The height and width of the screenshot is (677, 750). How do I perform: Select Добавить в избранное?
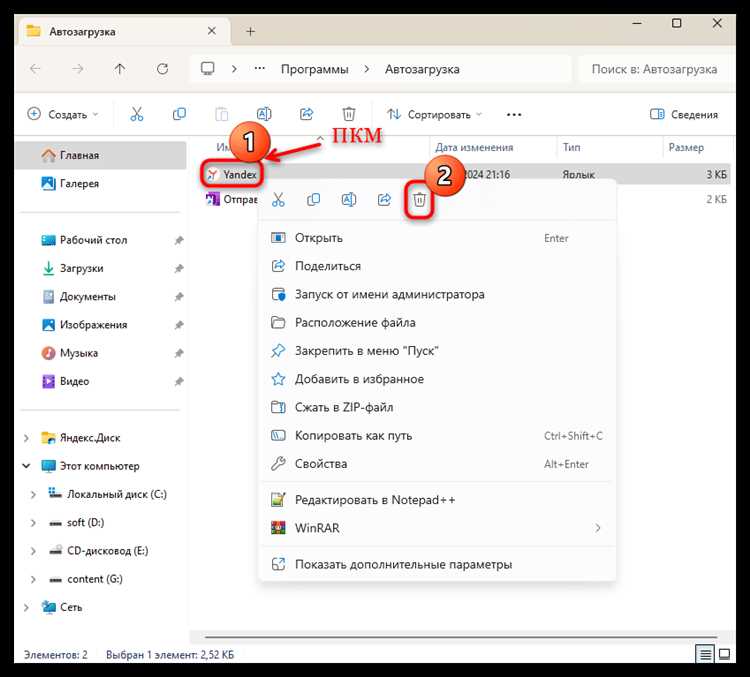click(x=437, y=379)
